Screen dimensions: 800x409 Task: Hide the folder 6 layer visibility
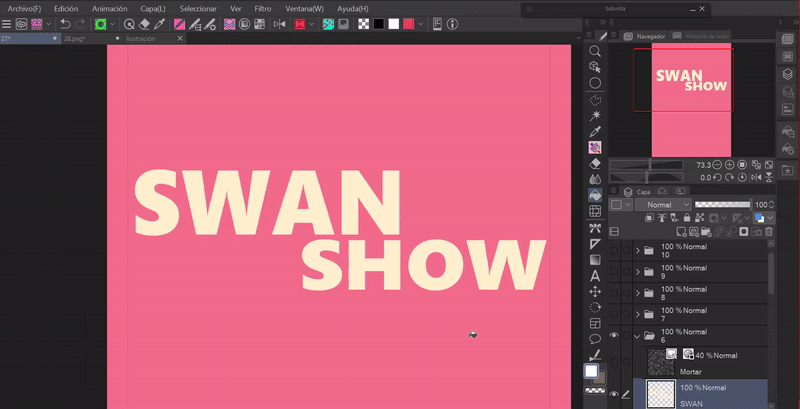[614, 336]
